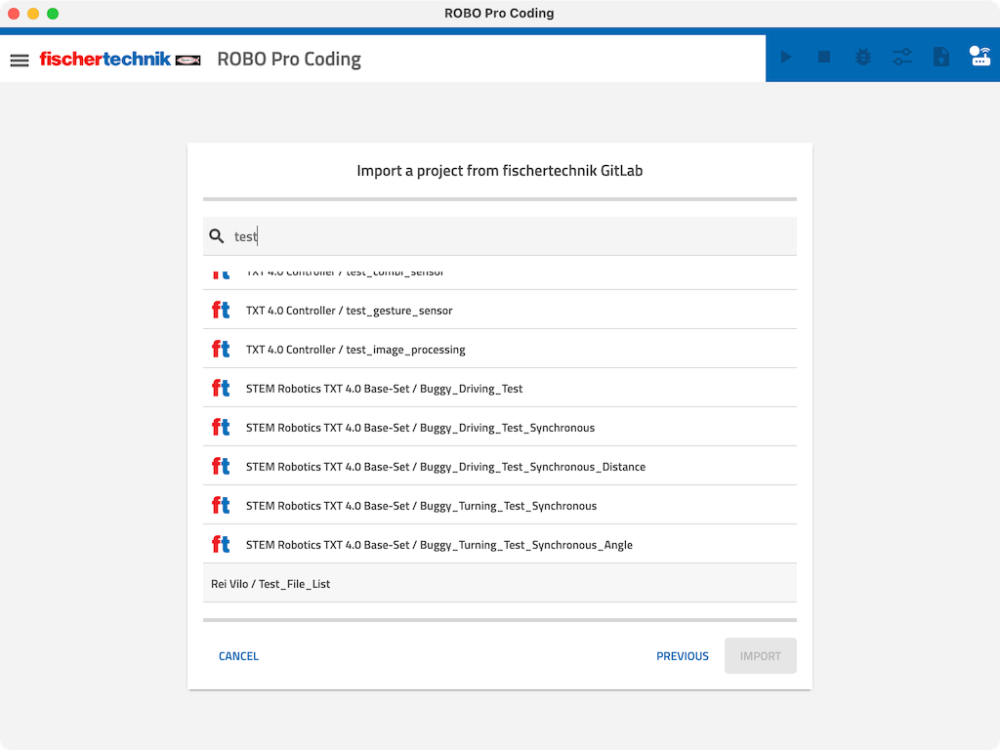The image size is (1000, 750).
Task: Open the hamburger navigation menu
Action: [x=19, y=60]
